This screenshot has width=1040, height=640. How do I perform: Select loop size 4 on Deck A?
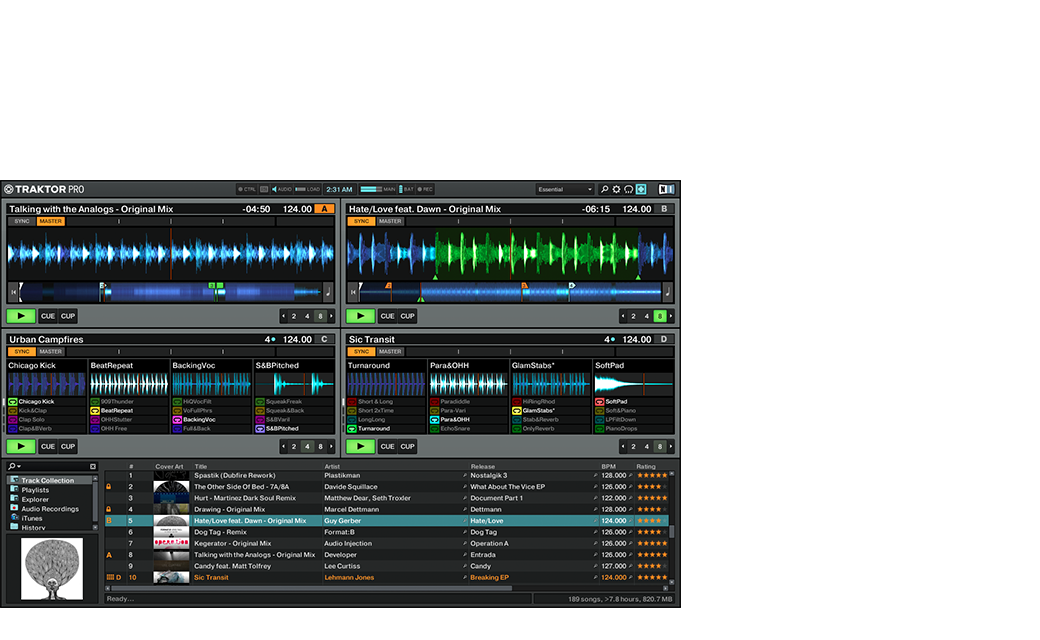coord(307,316)
